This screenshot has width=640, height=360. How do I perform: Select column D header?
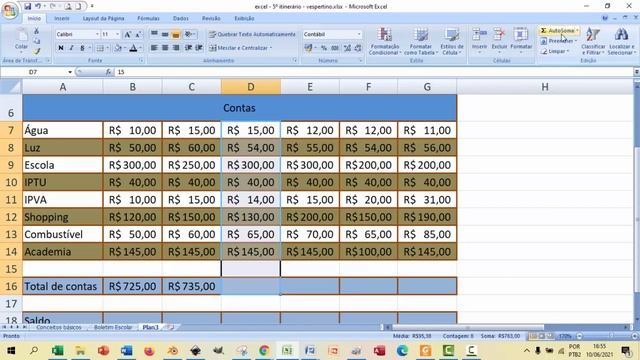pyautogui.click(x=251, y=87)
